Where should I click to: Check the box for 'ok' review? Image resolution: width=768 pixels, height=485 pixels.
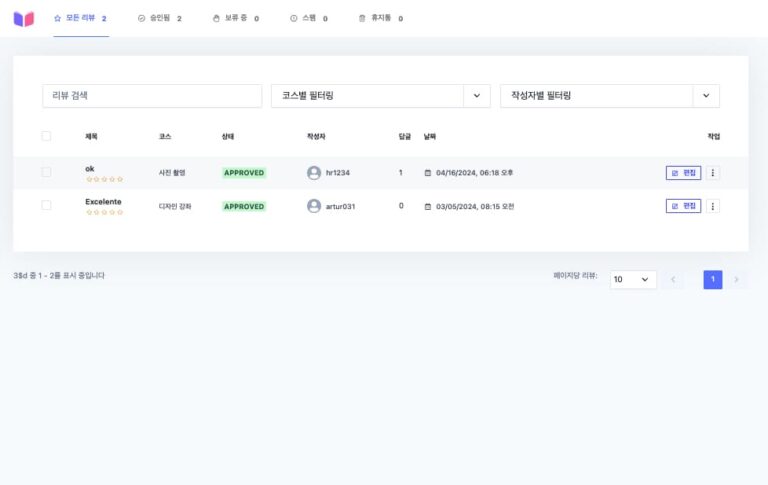click(46, 173)
